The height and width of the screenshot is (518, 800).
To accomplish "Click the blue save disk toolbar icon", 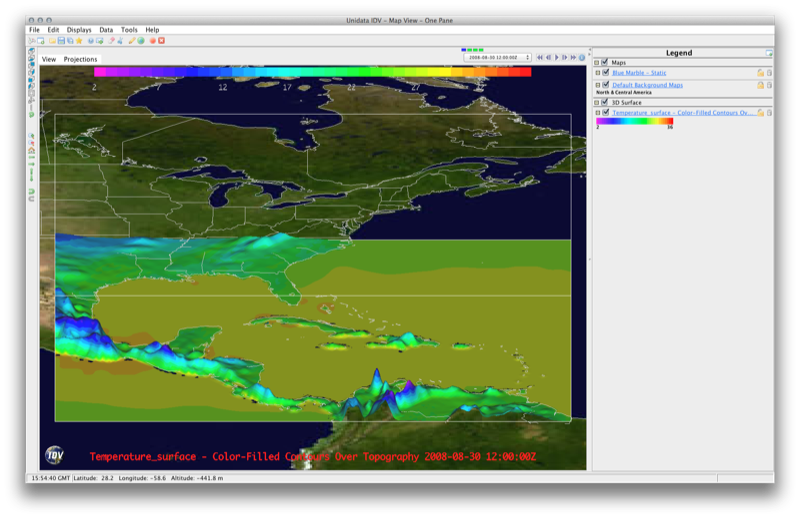I will point(61,41).
